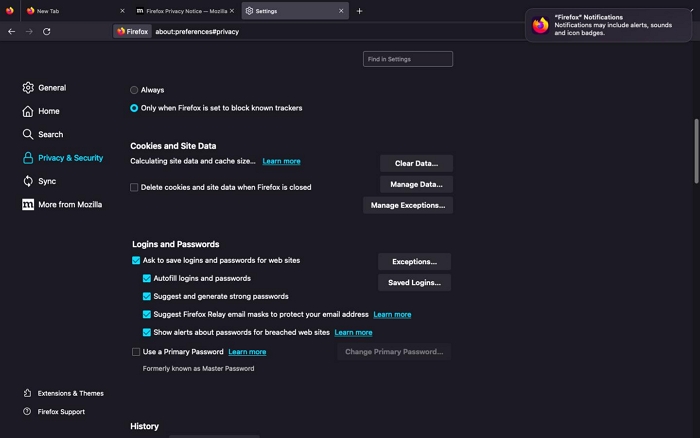Open Learn more about breached sites
Image resolution: width=700 pixels, height=438 pixels.
pyautogui.click(x=353, y=332)
